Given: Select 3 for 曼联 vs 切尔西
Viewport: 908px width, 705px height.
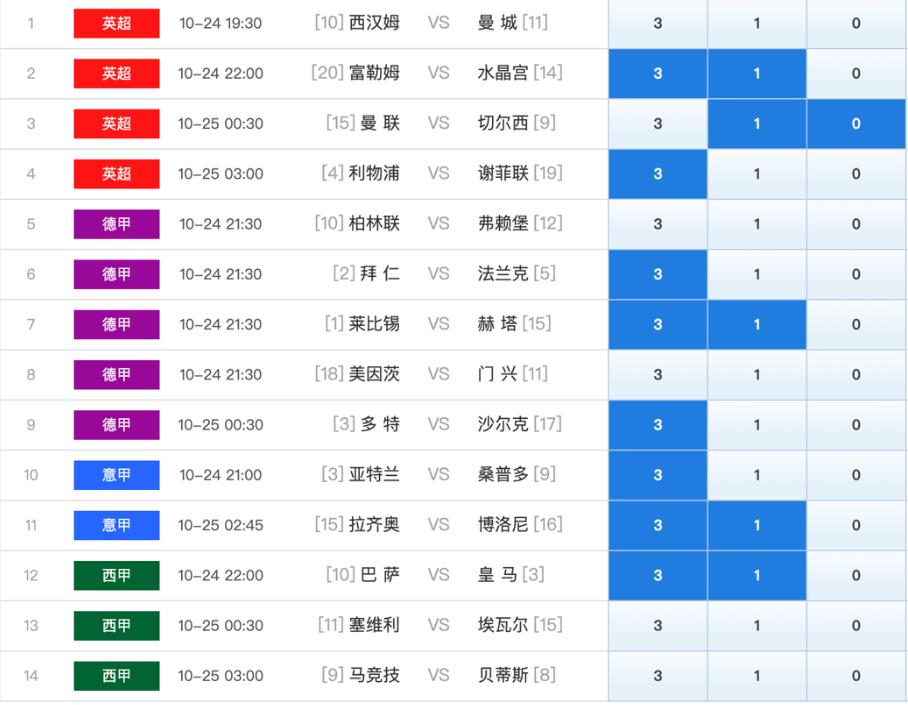Looking at the screenshot, I should (658, 124).
